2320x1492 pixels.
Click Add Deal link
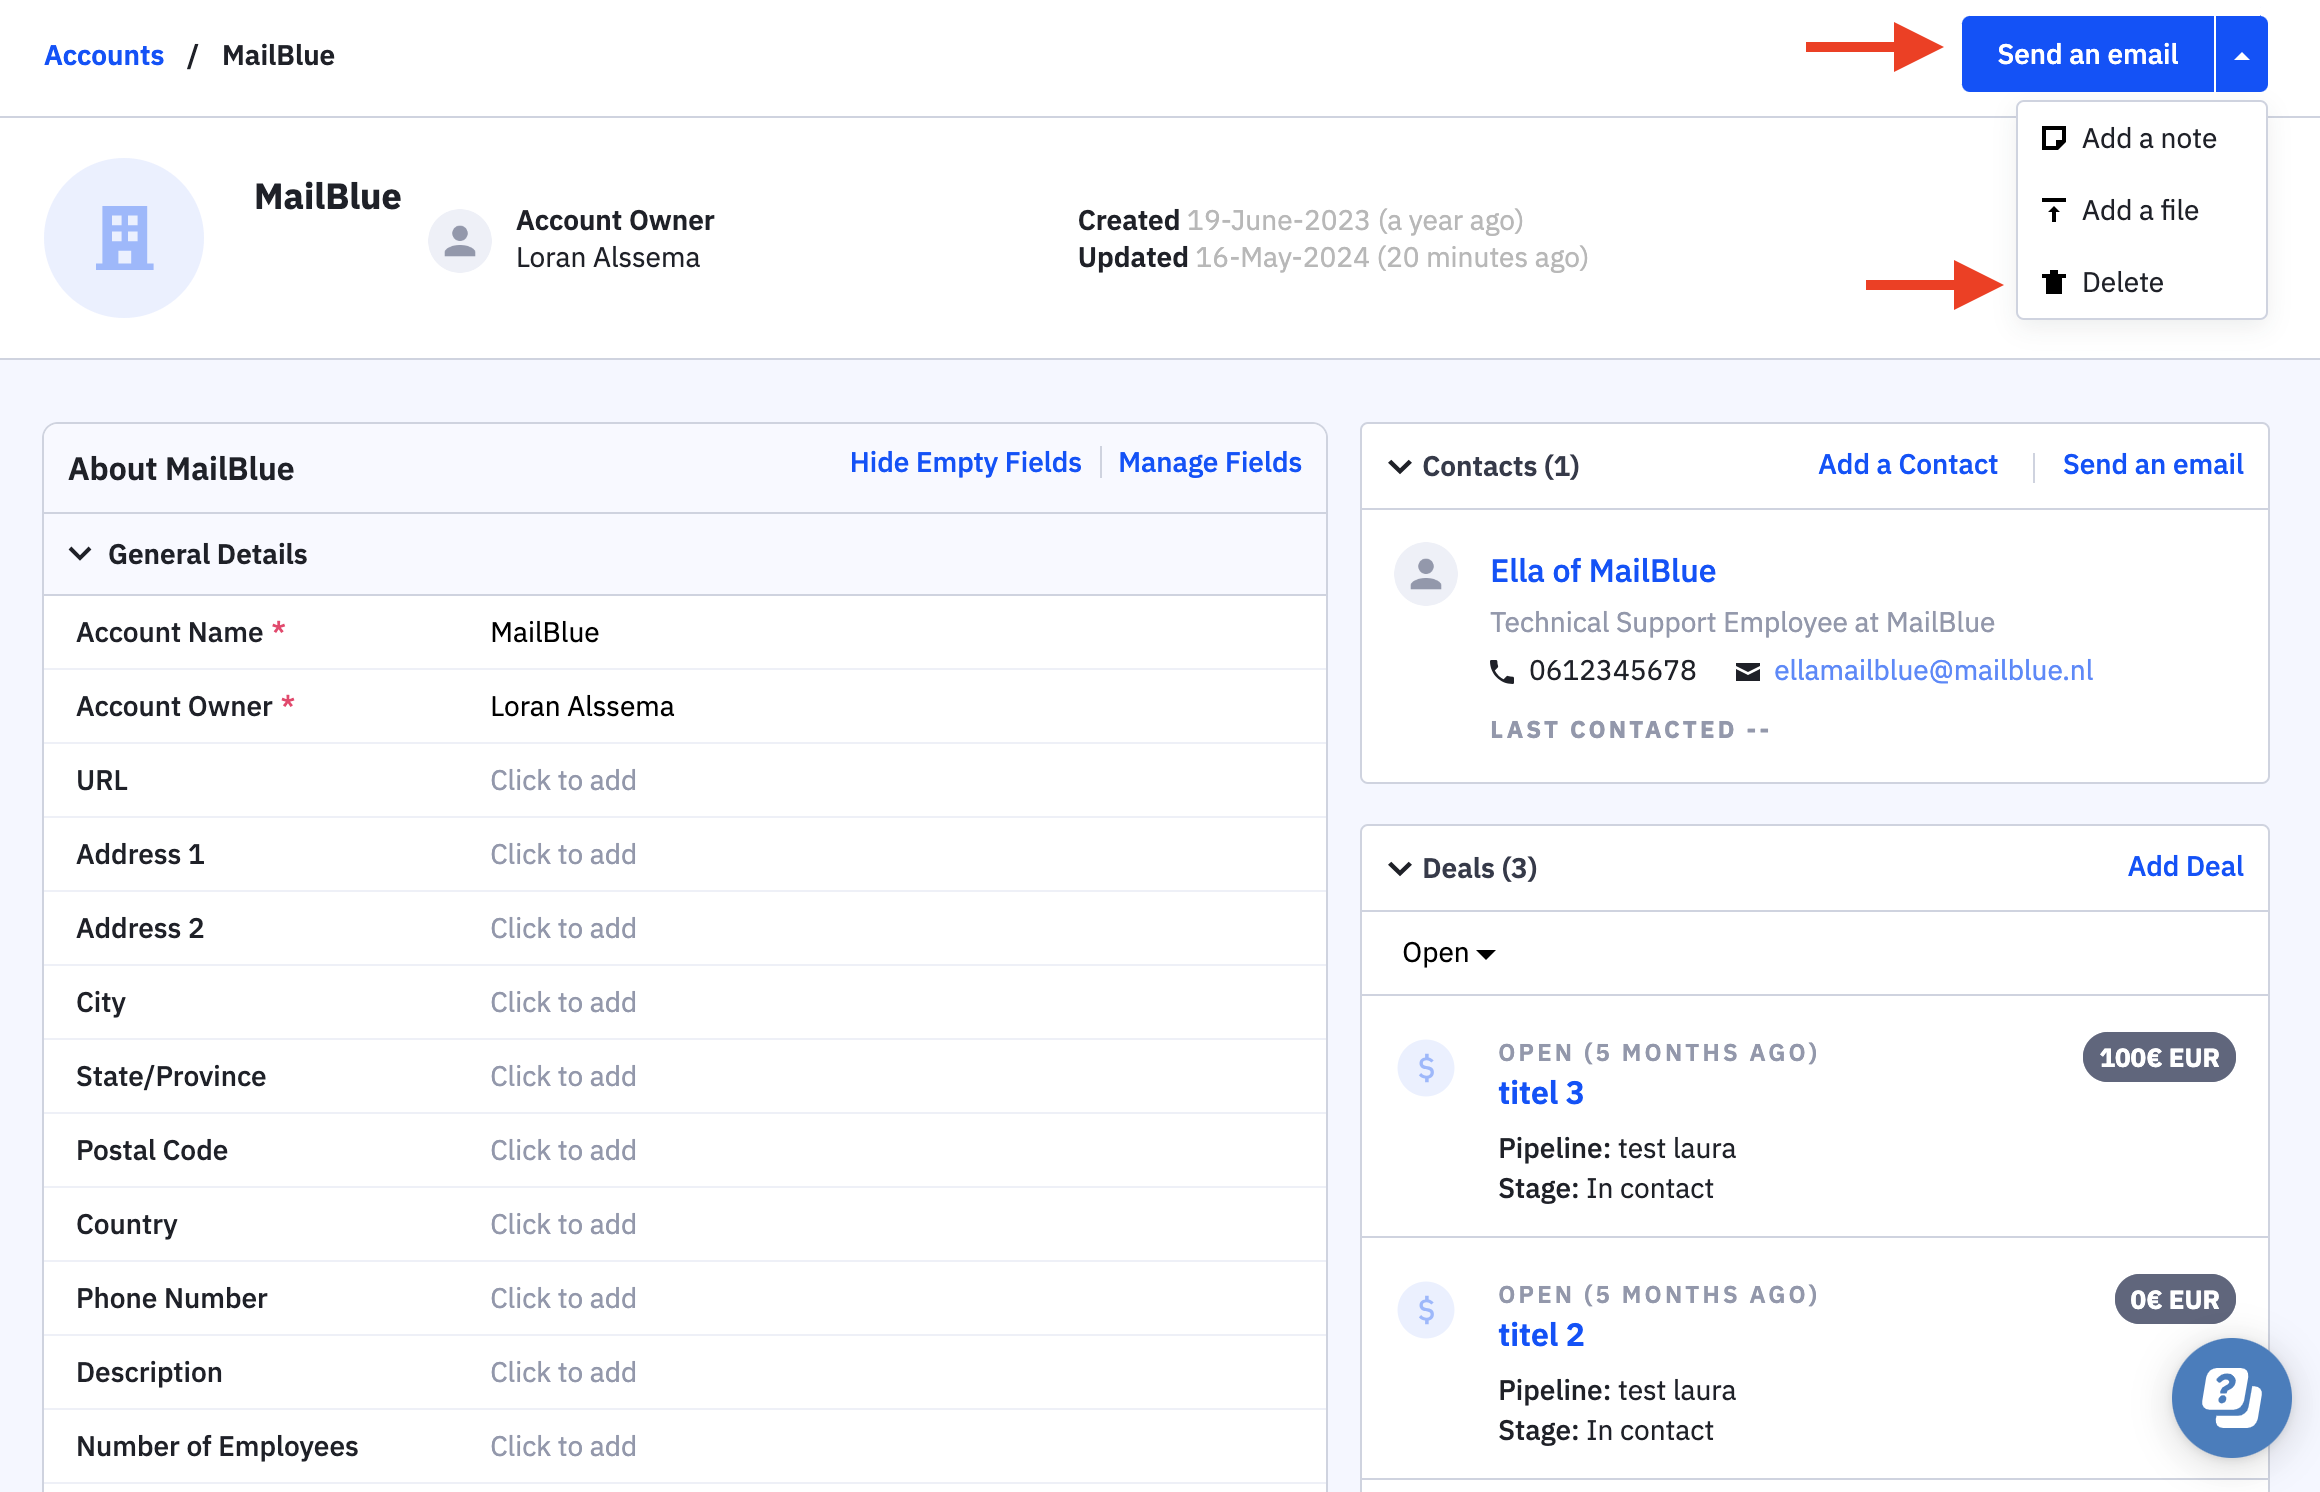(2186, 866)
